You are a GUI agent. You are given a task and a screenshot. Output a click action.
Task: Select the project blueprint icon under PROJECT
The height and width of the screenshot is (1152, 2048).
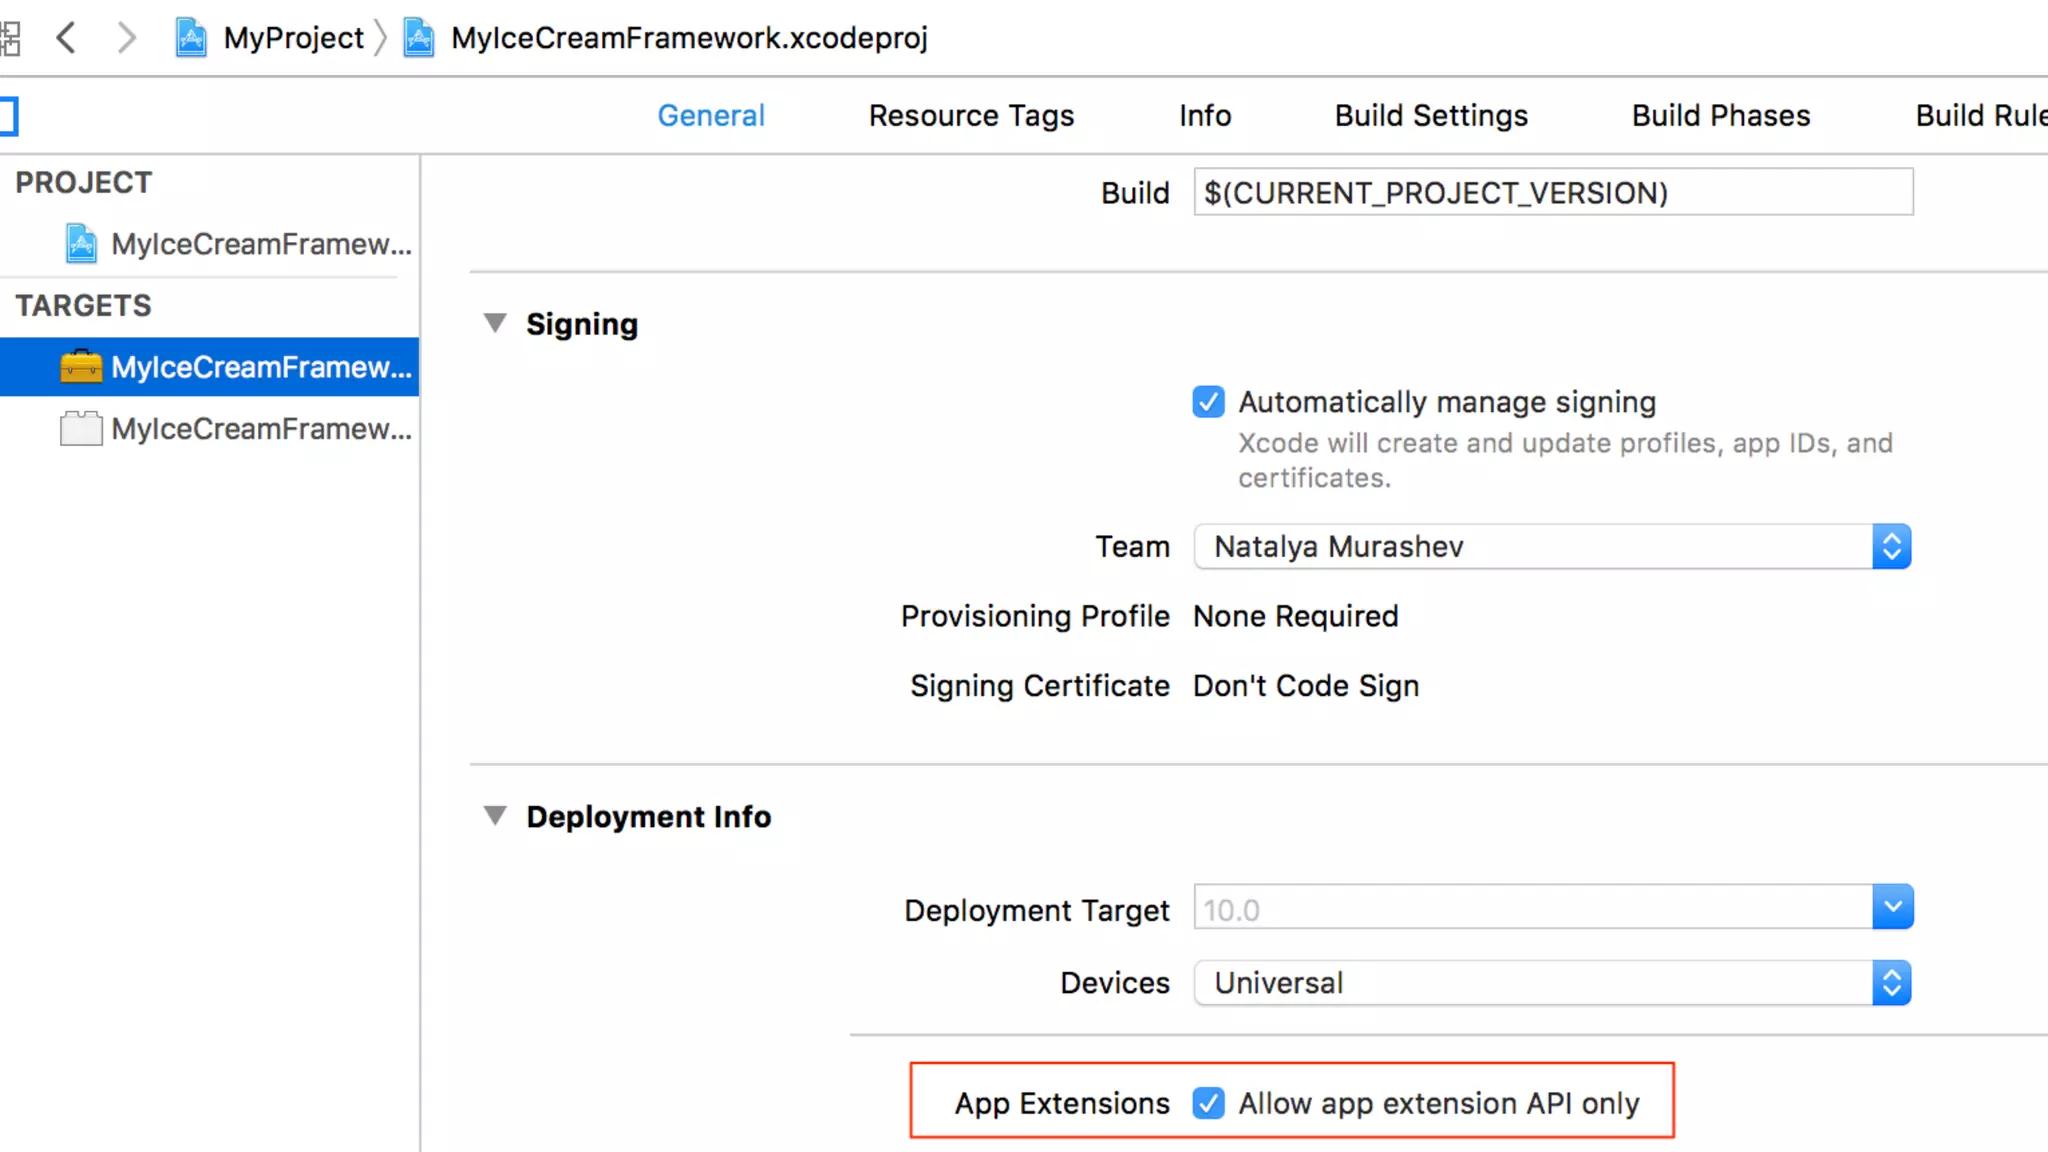[x=81, y=244]
